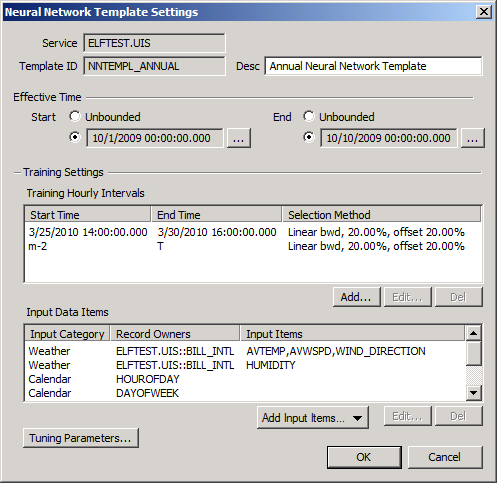Open the Add Input Items dropdown
Viewport: 497px width, 483px height.
click(x=313, y=417)
